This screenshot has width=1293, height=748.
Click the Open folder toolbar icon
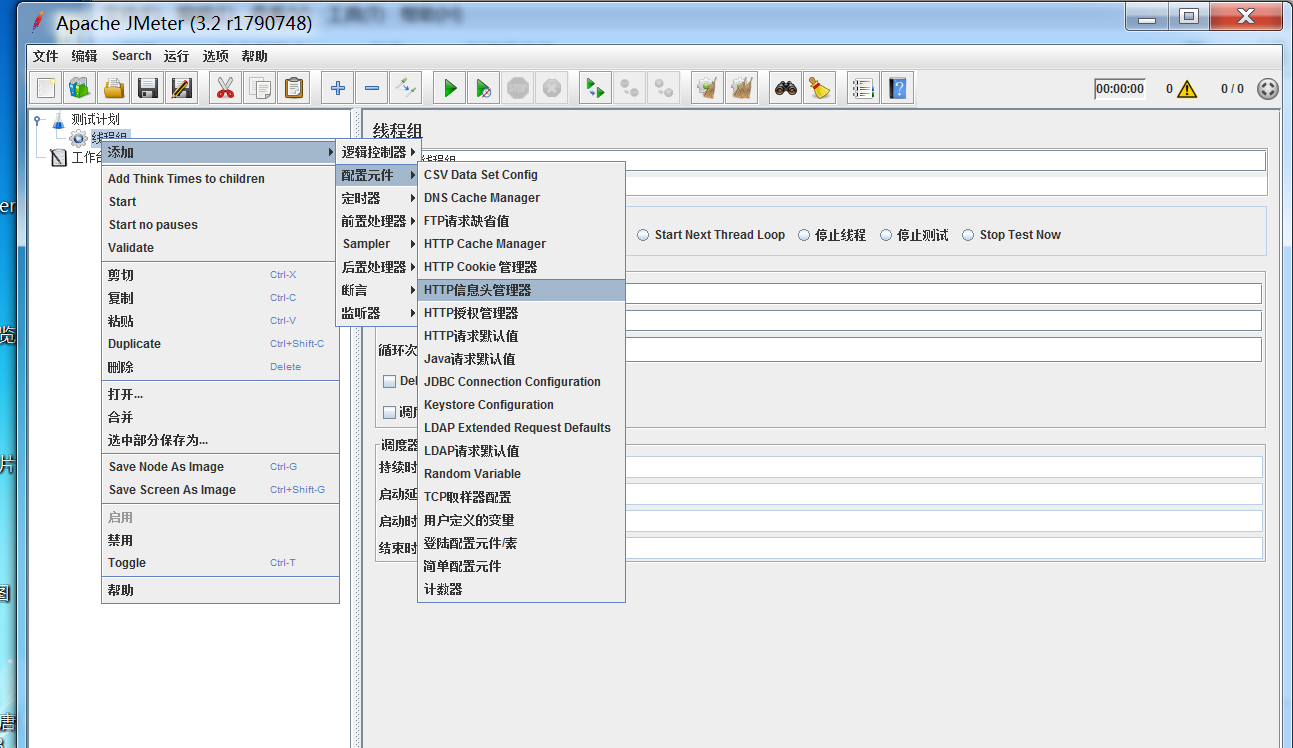pyautogui.click(x=114, y=88)
